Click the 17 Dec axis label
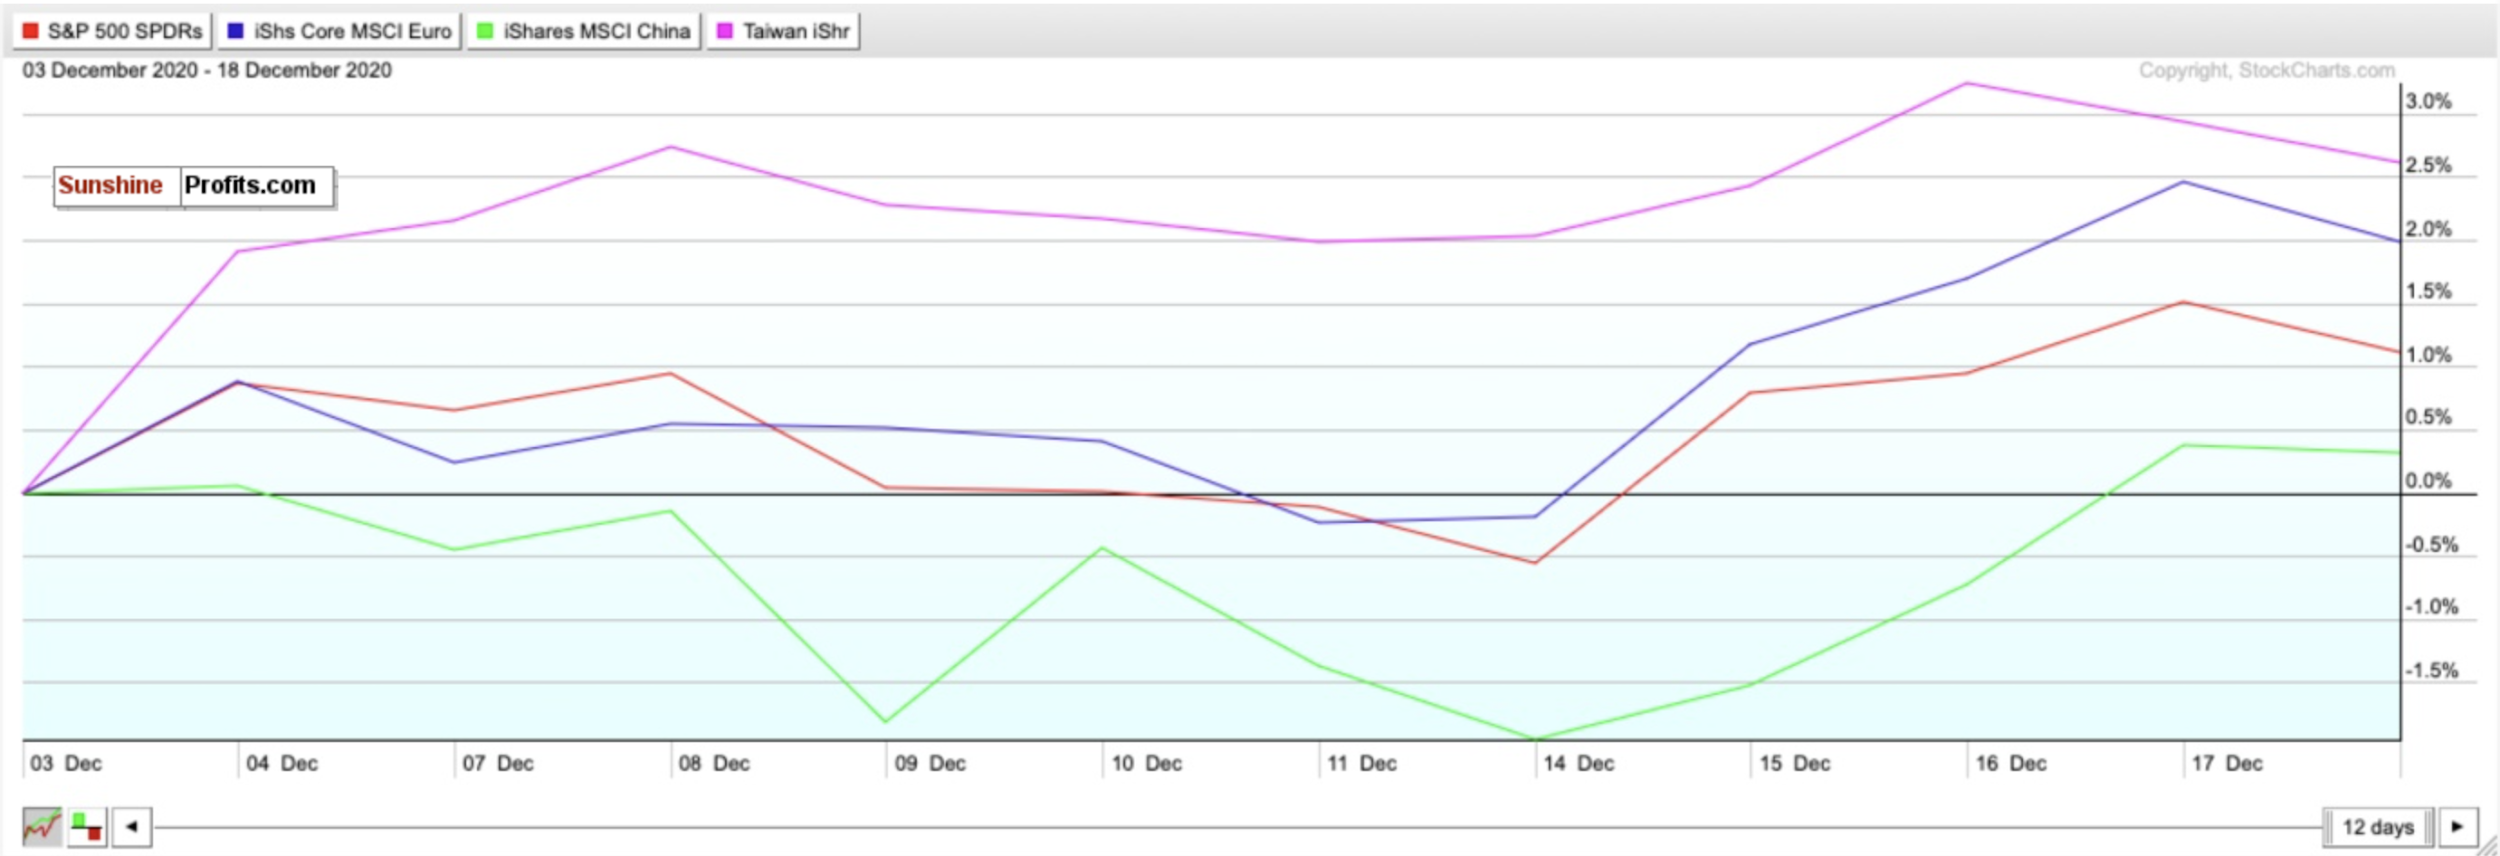 click(2227, 763)
